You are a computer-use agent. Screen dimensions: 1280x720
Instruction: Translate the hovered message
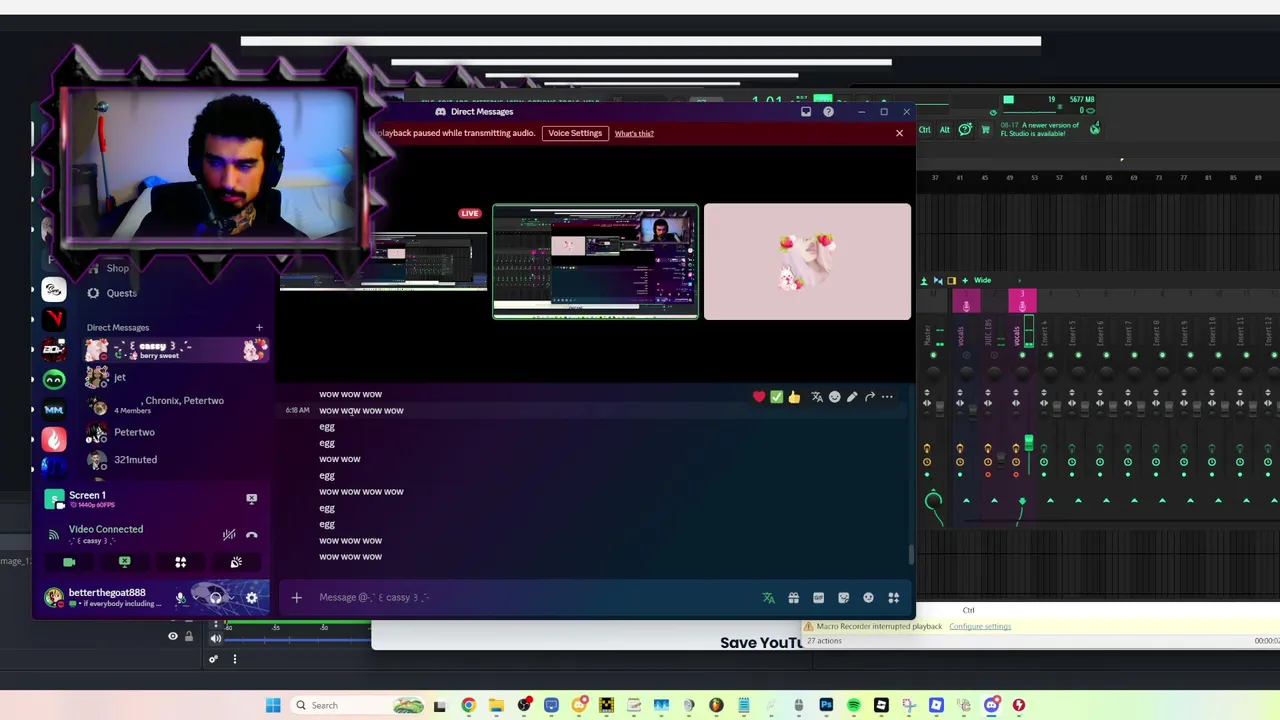pos(817,397)
